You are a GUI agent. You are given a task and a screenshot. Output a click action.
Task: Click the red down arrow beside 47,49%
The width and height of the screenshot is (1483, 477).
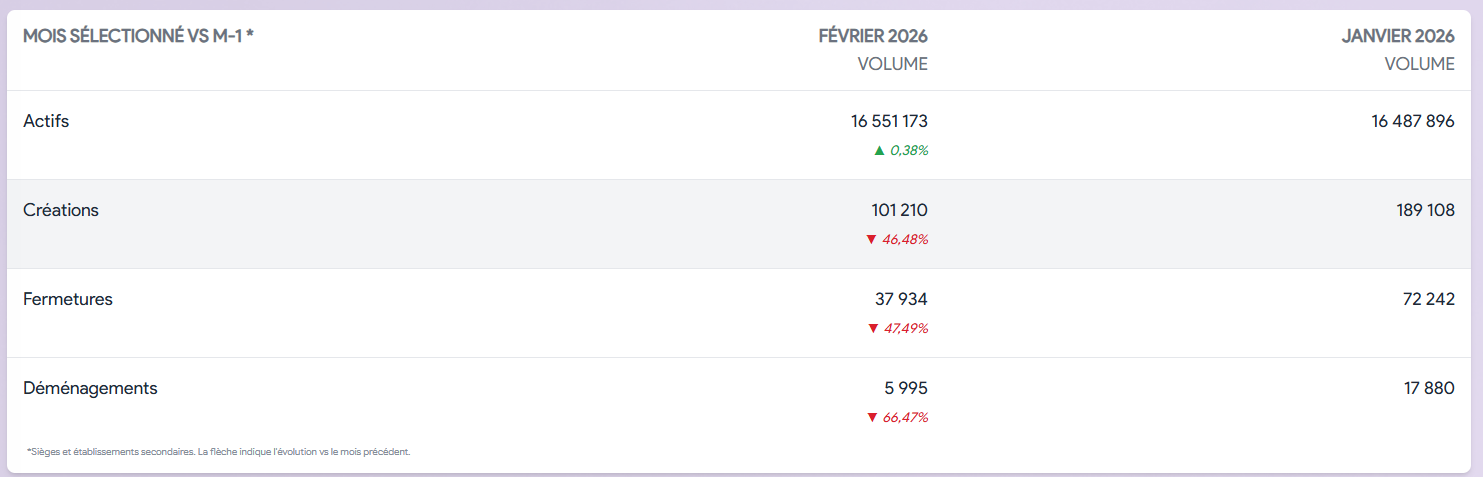(872, 329)
